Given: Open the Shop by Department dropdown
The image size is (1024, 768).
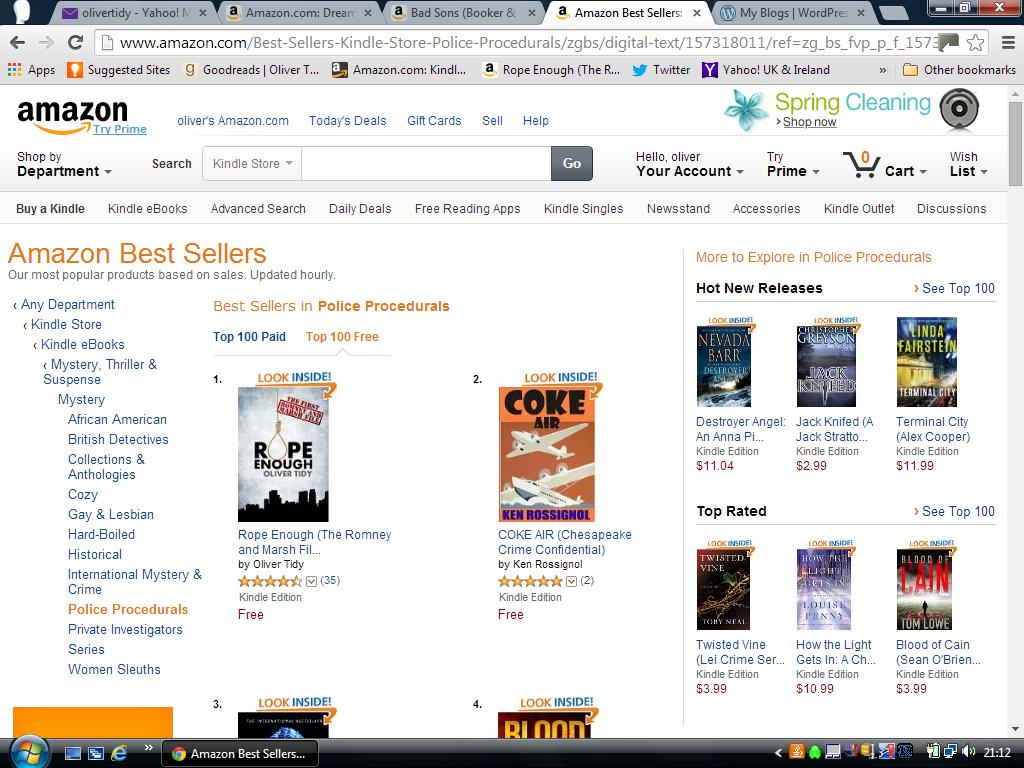Looking at the screenshot, I should pyautogui.click(x=64, y=164).
